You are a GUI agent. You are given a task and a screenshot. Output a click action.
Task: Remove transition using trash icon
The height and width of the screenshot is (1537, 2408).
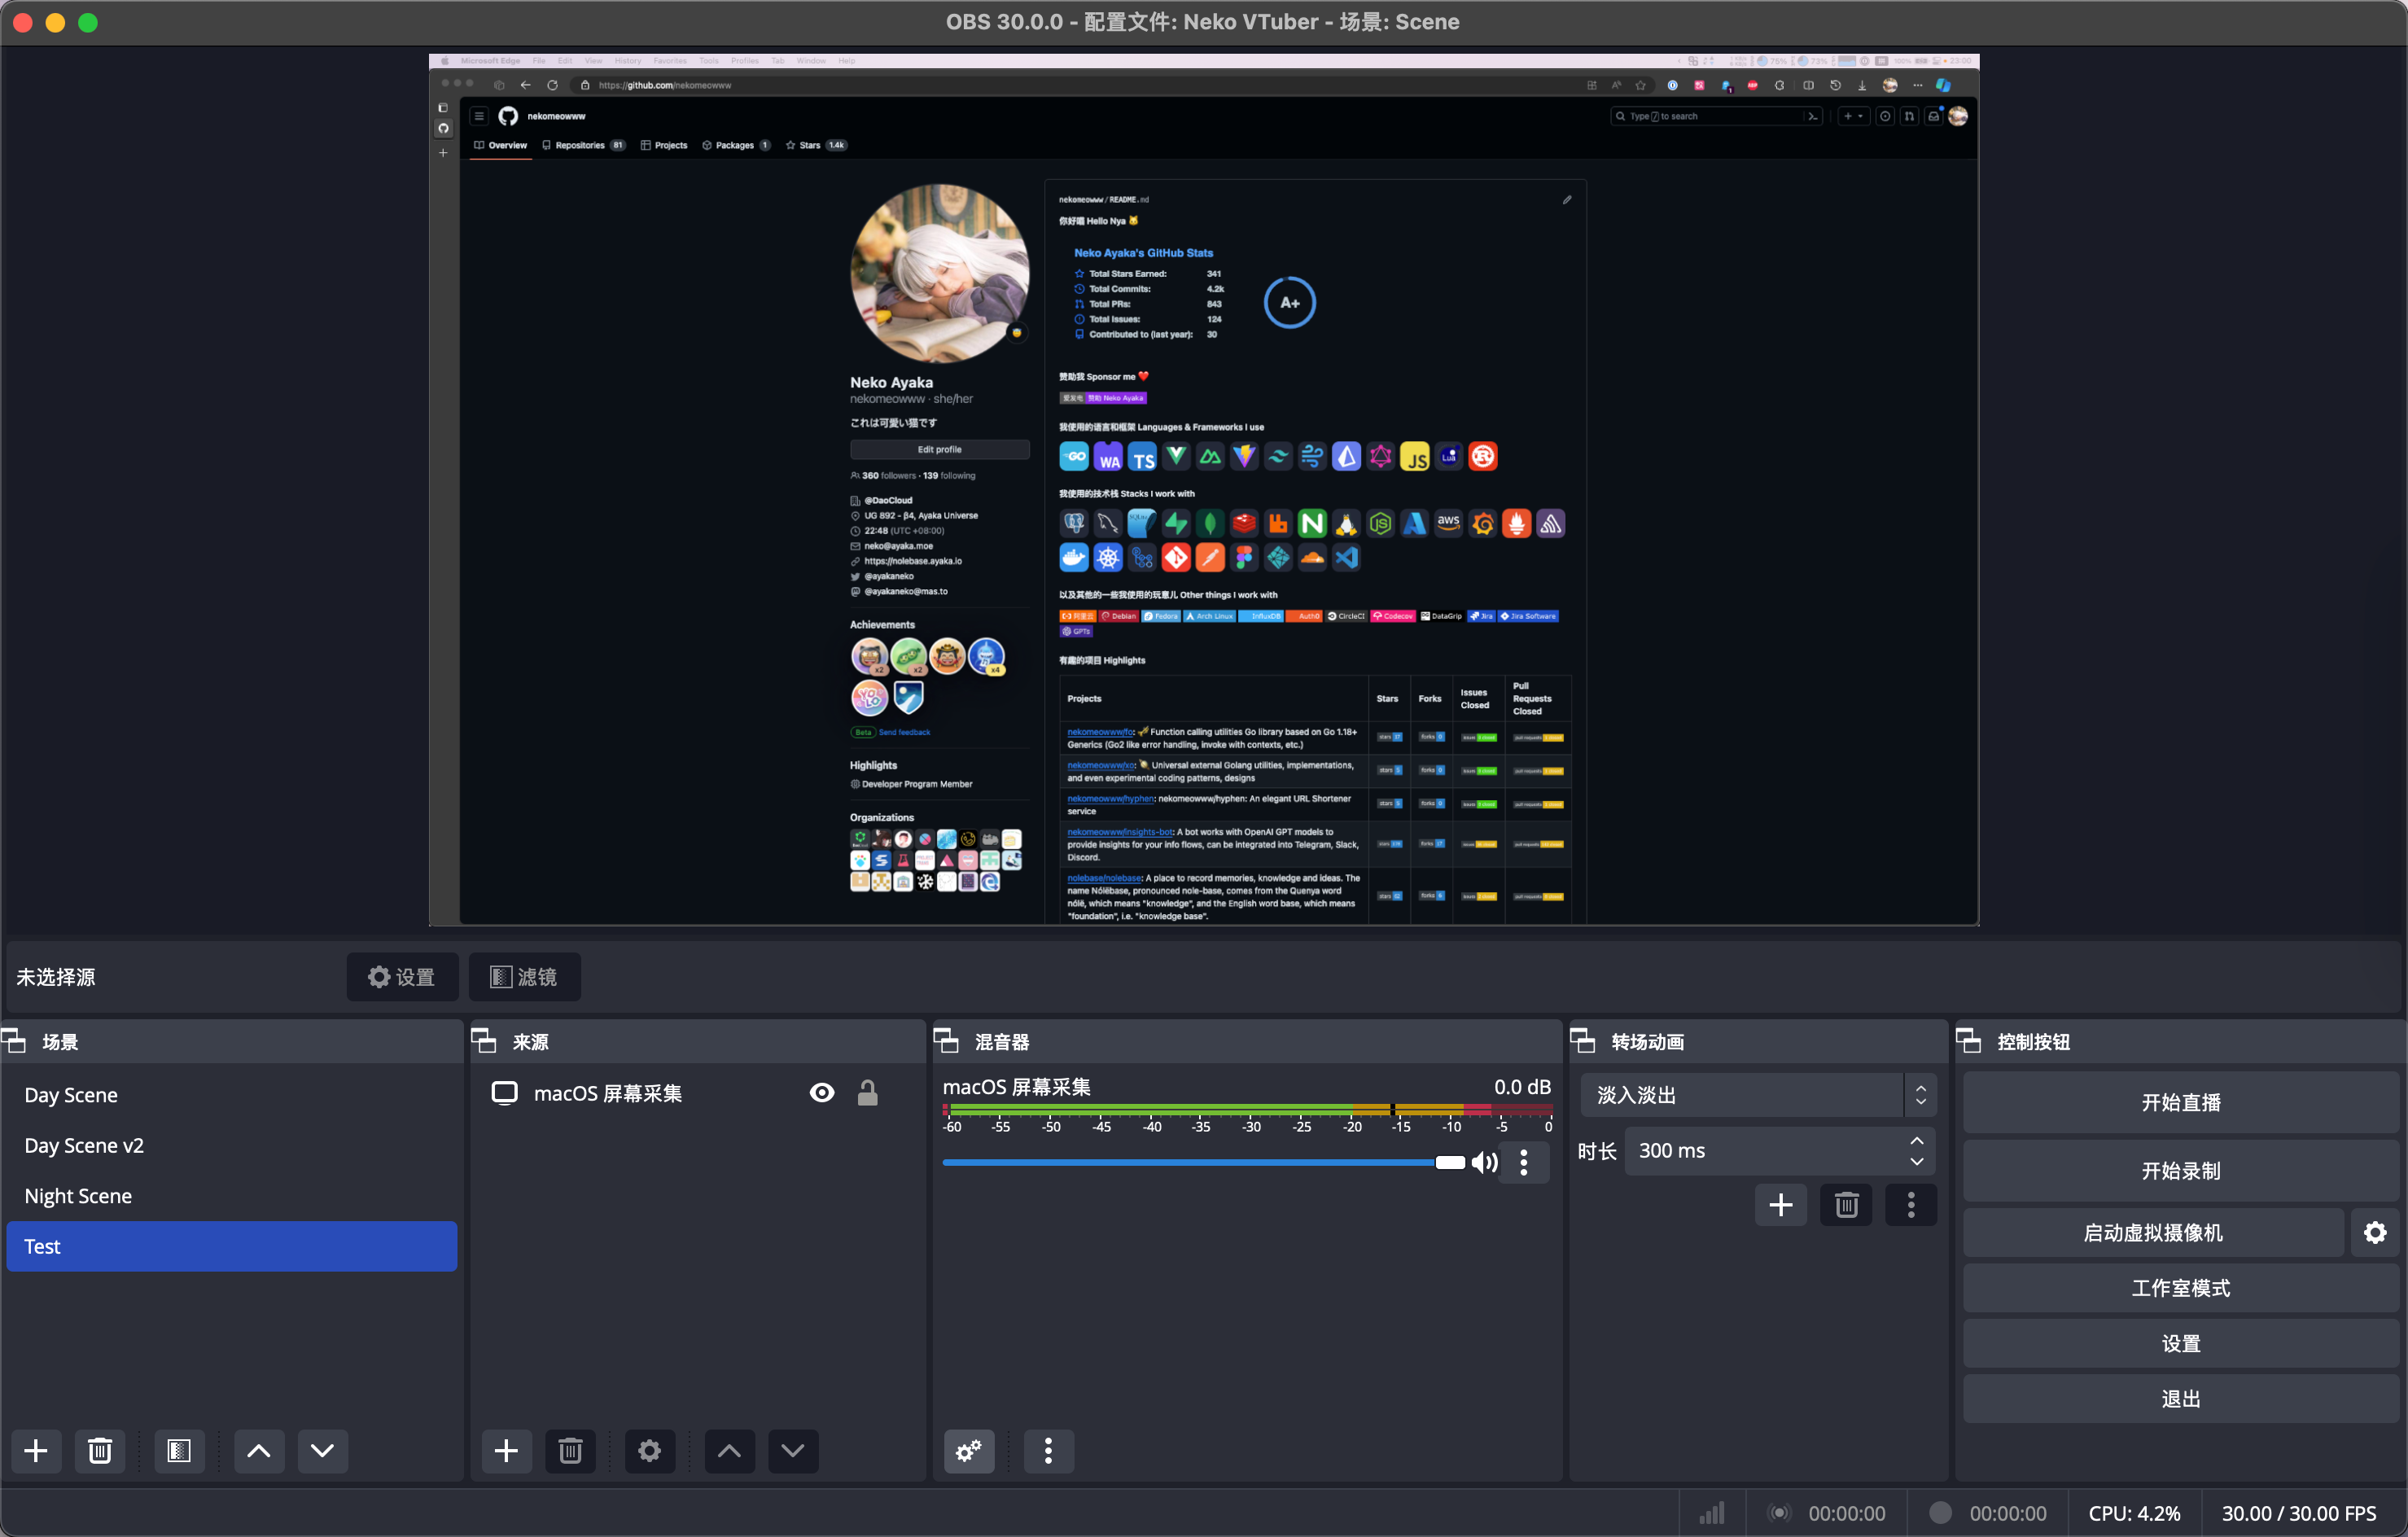[1846, 1204]
